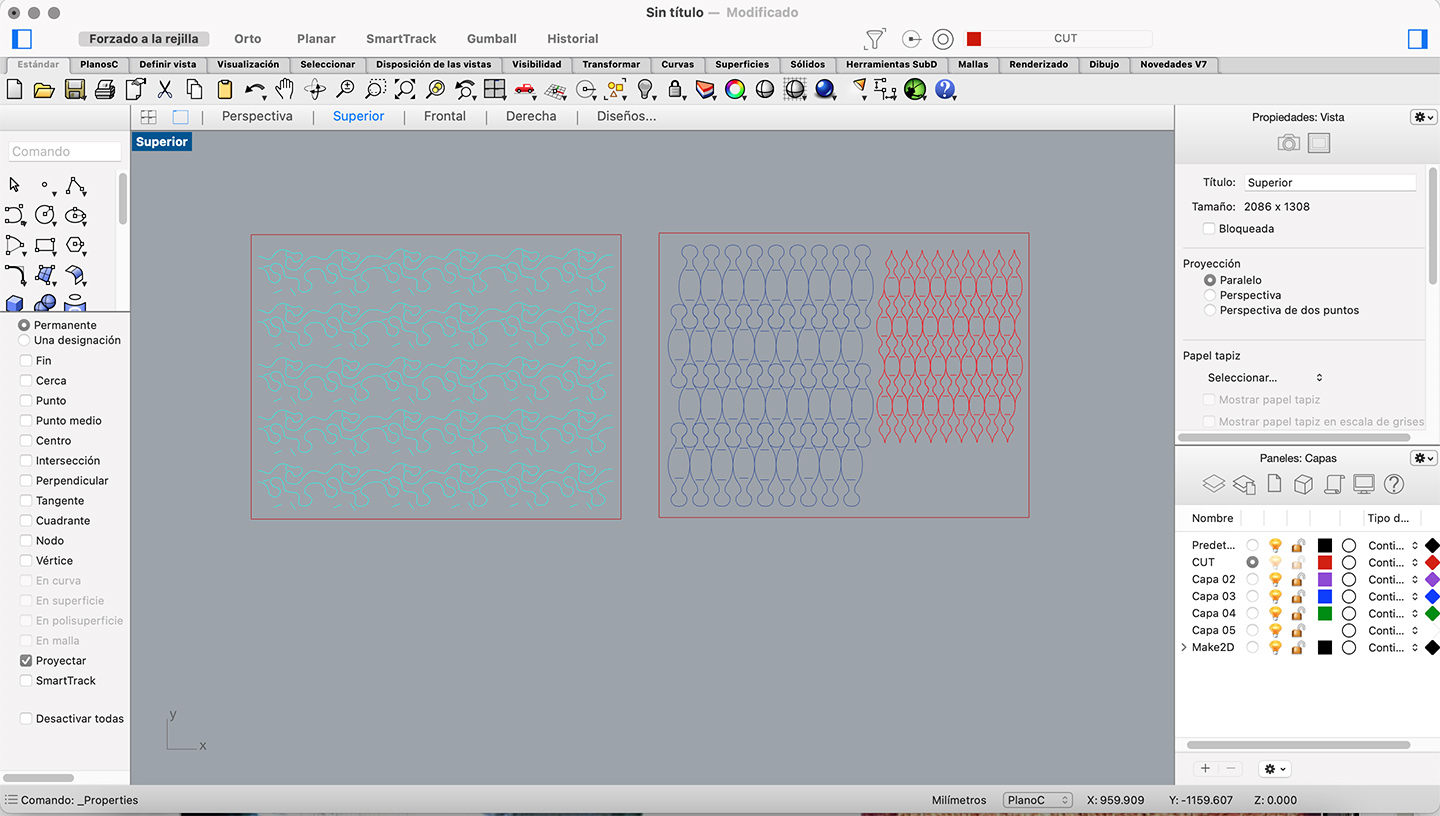This screenshot has height=816, width=1440.
Task: Expand the Make2D layer tree arrow
Action: point(1184,648)
